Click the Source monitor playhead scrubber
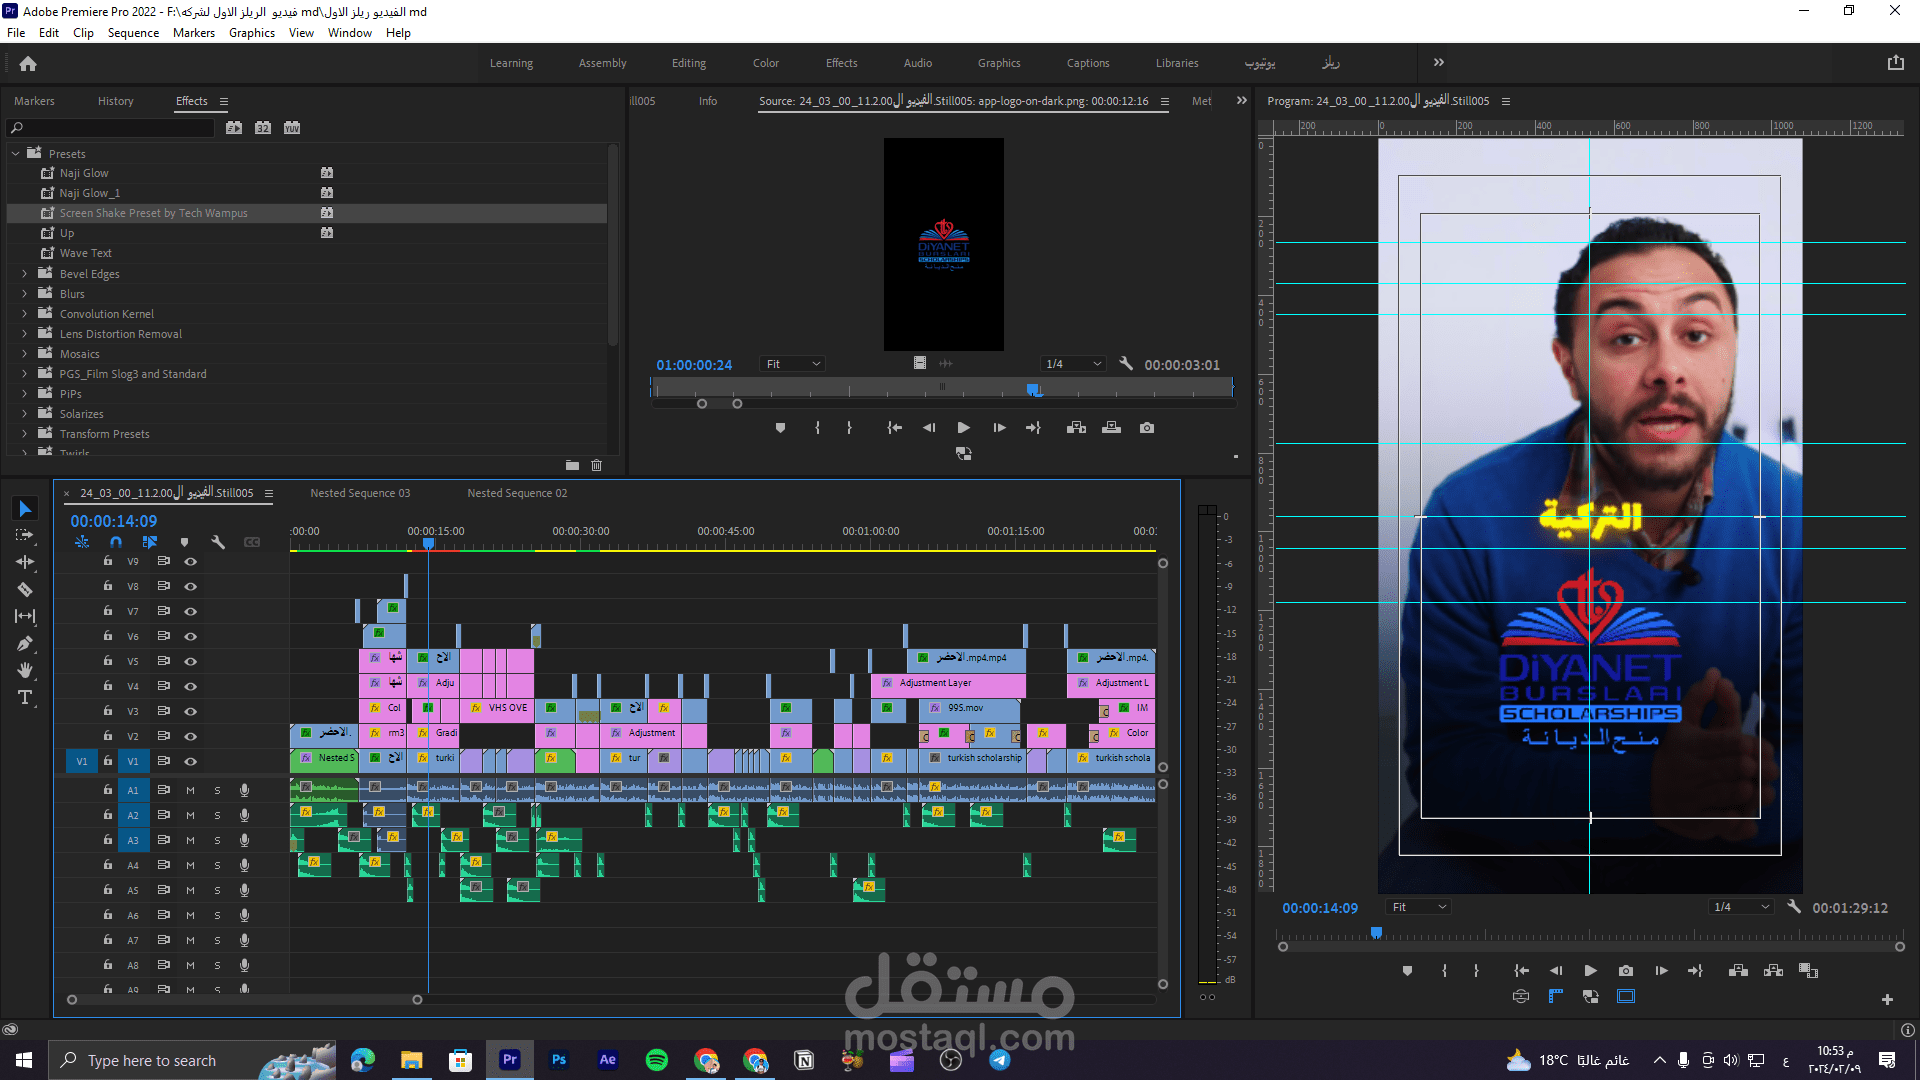This screenshot has height=1080, width=1920. (x=1034, y=389)
